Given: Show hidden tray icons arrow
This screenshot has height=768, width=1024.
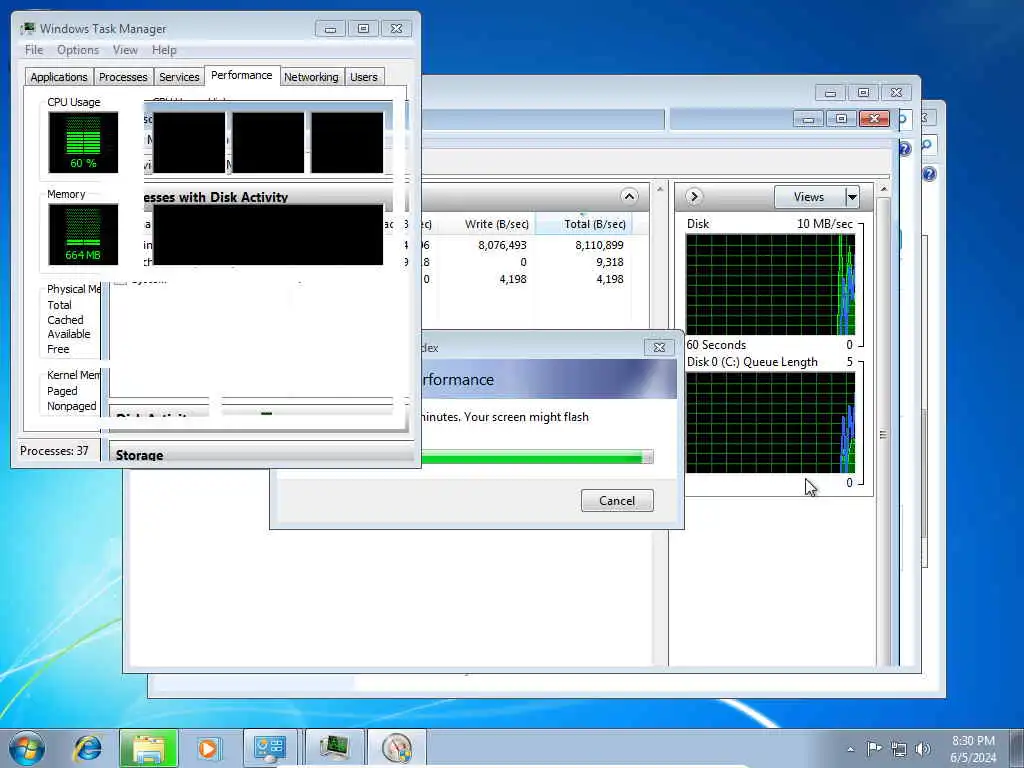Looking at the screenshot, I should click(x=850, y=749).
